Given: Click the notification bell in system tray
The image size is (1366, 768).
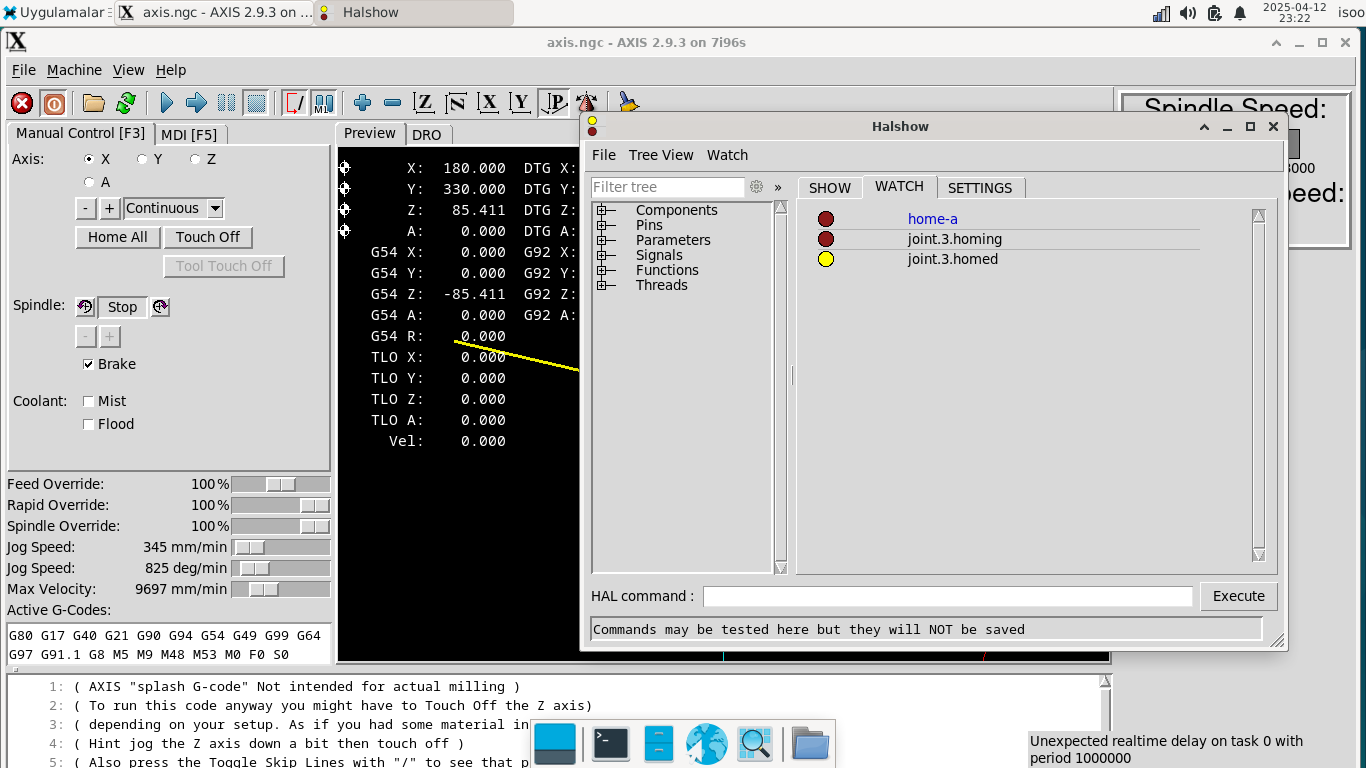Looking at the screenshot, I should pyautogui.click(x=1240, y=13).
